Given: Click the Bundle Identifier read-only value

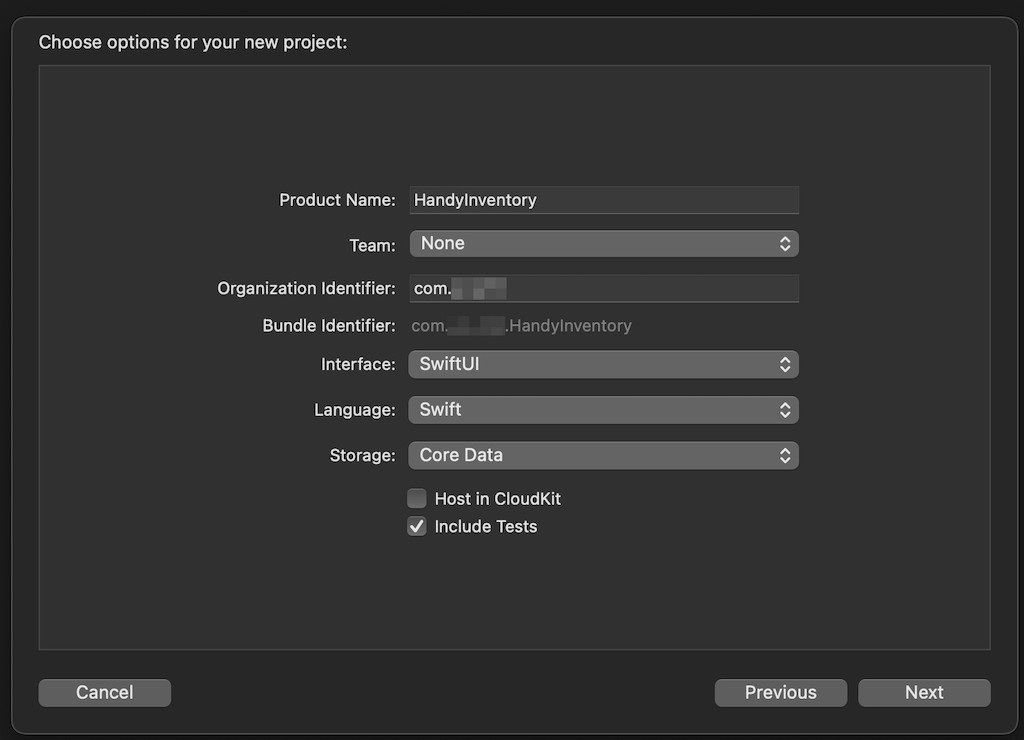Looking at the screenshot, I should [521, 326].
